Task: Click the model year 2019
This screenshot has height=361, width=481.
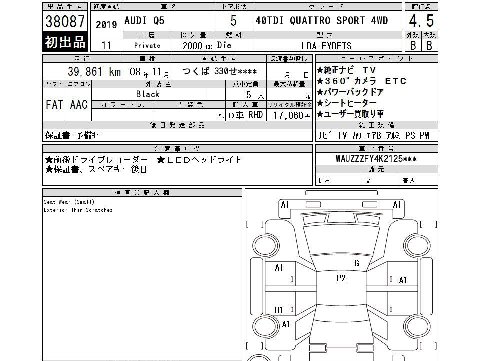Action: coord(106,24)
